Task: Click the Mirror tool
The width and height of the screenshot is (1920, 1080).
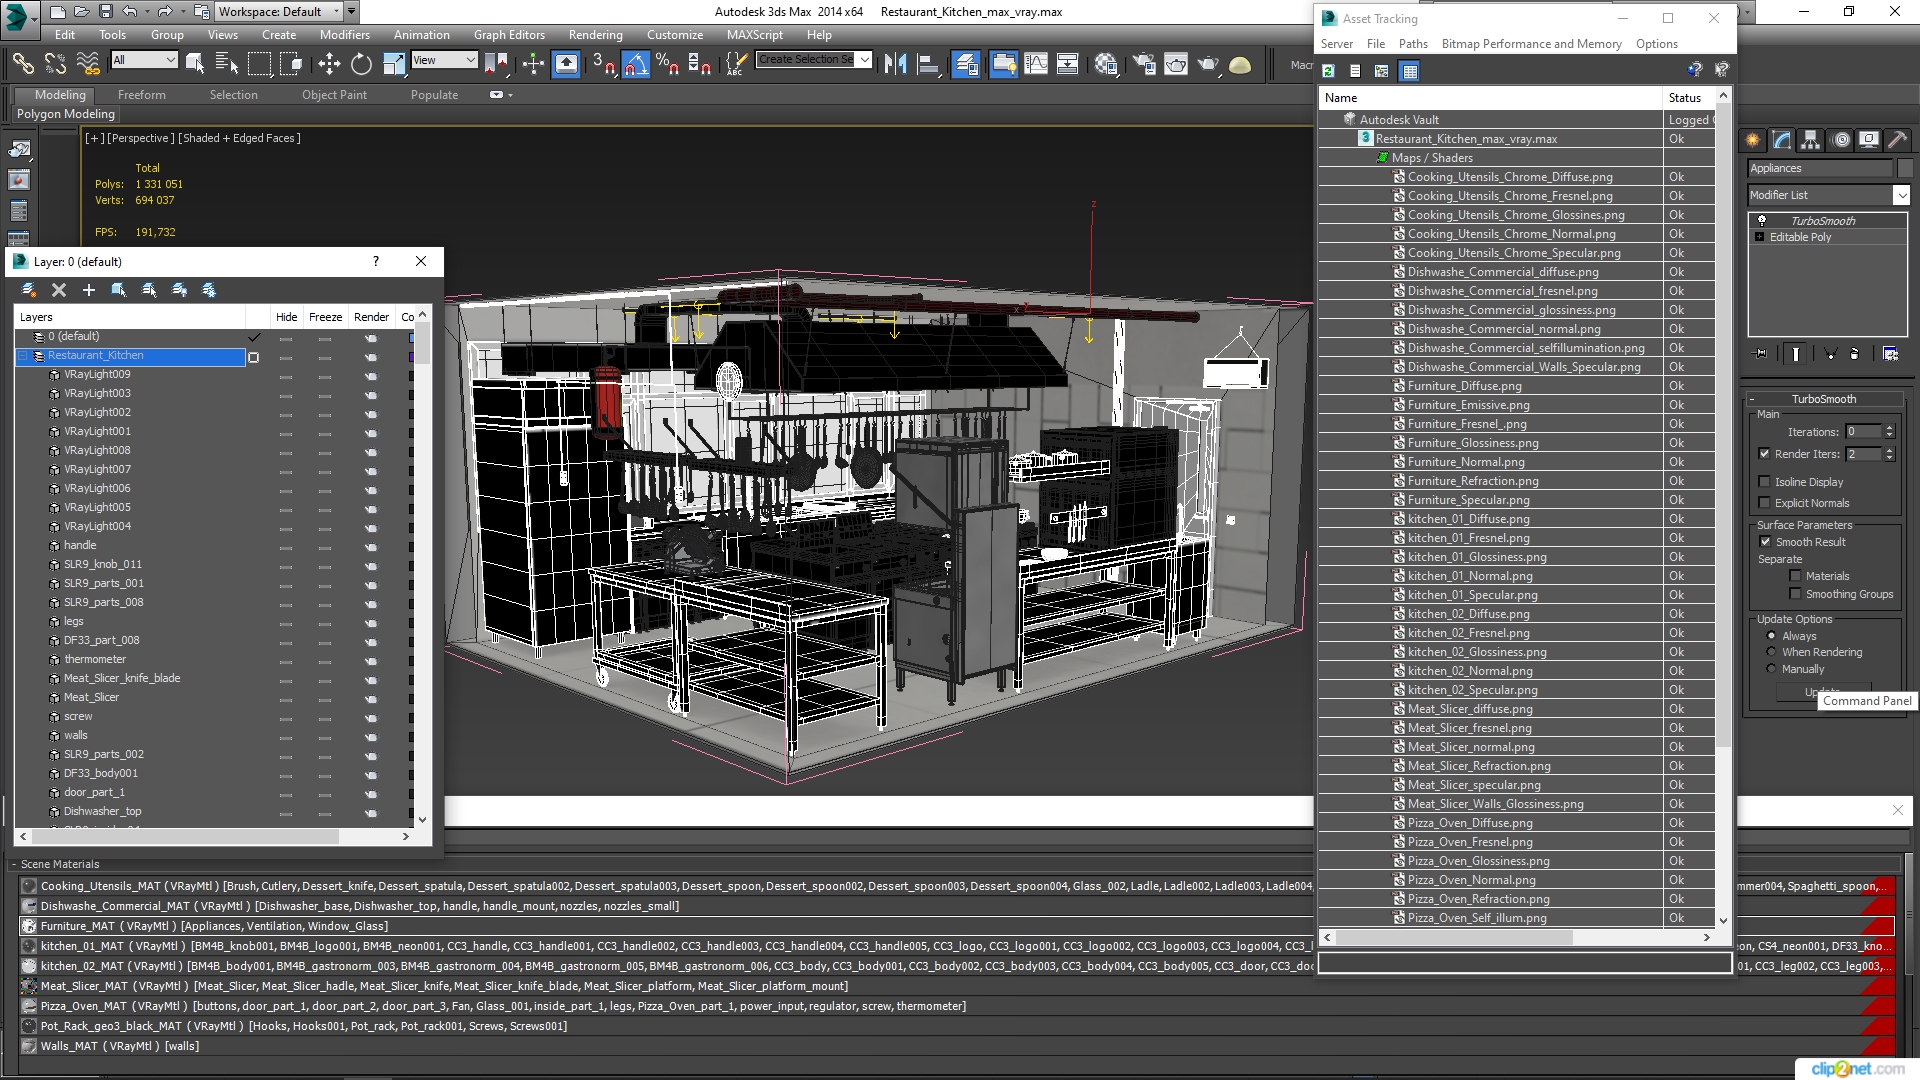Action: pyautogui.click(x=896, y=64)
